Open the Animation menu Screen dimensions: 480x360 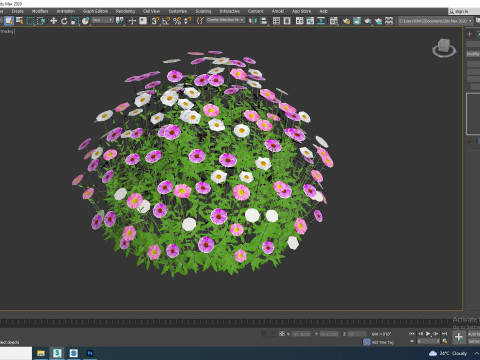point(66,11)
